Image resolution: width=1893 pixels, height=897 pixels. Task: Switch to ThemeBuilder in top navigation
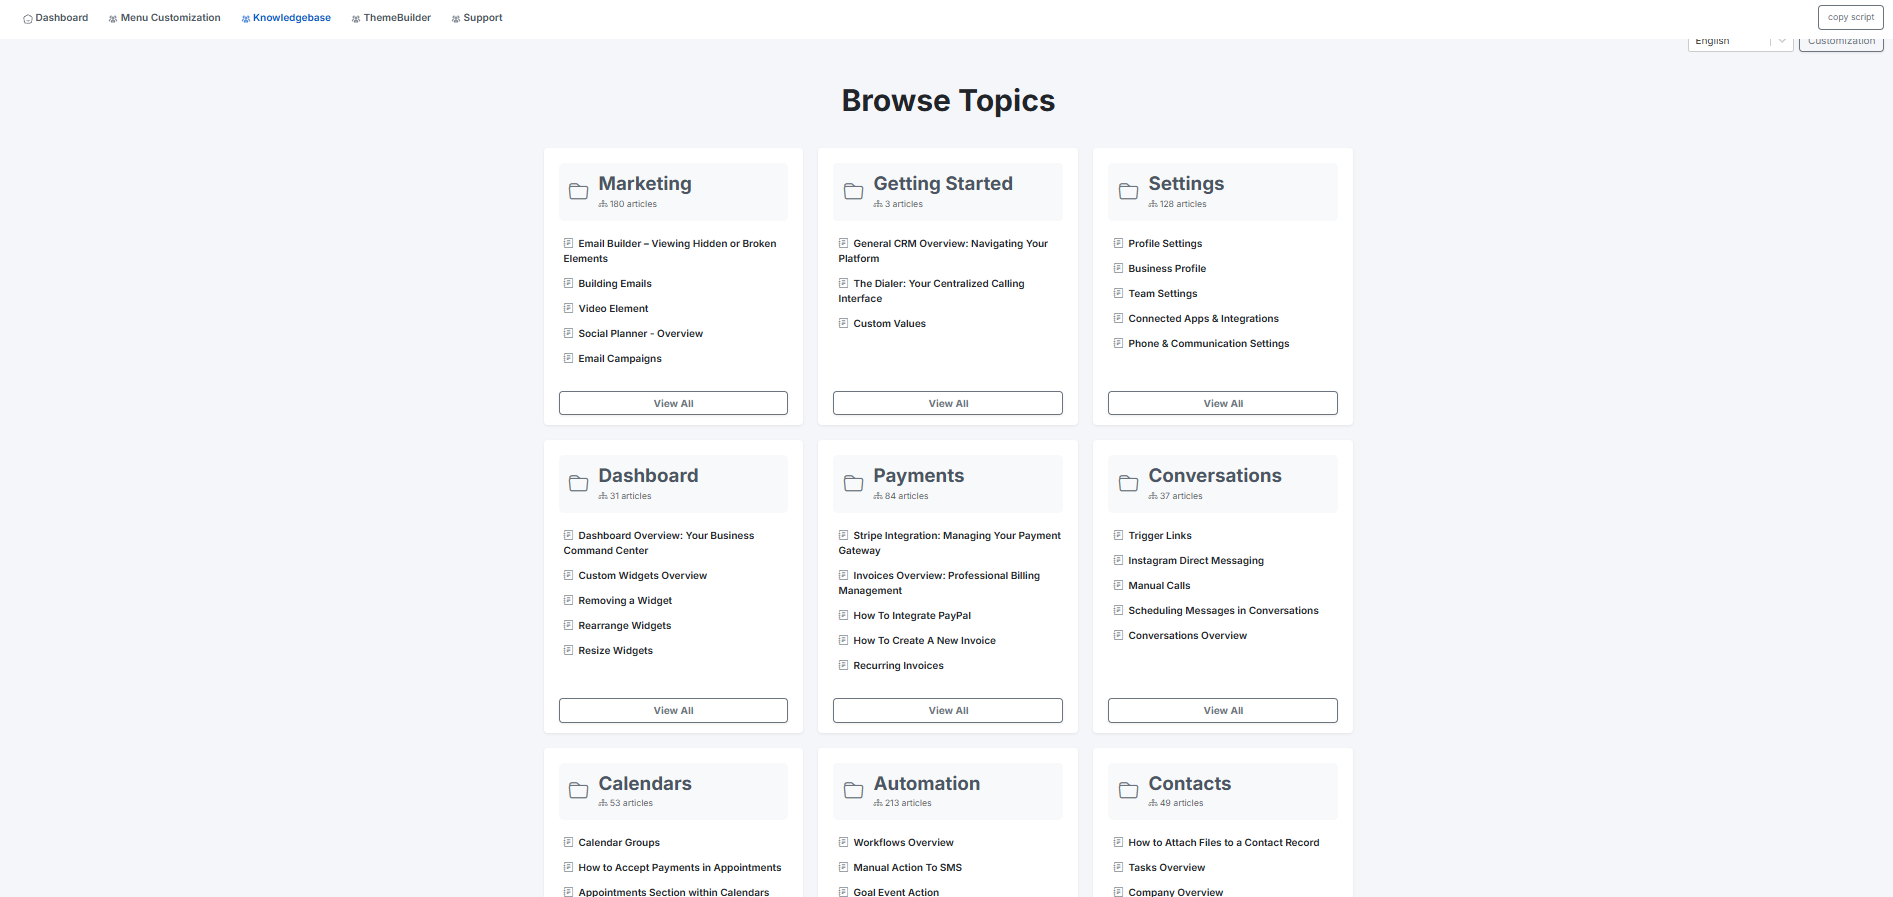pos(391,18)
